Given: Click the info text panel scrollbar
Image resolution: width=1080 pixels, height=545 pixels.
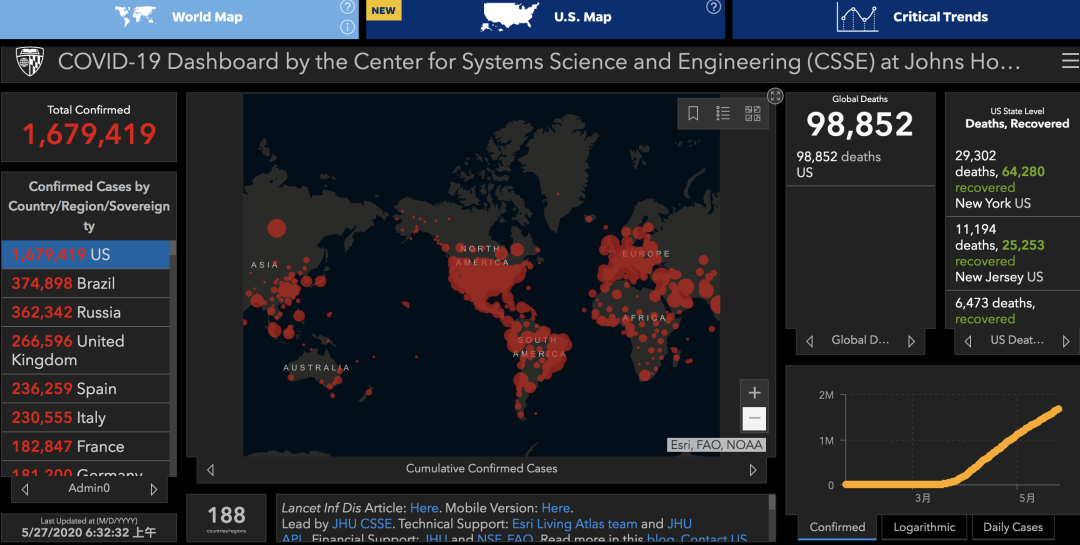Looking at the screenshot, I should pyautogui.click(x=771, y=504).
